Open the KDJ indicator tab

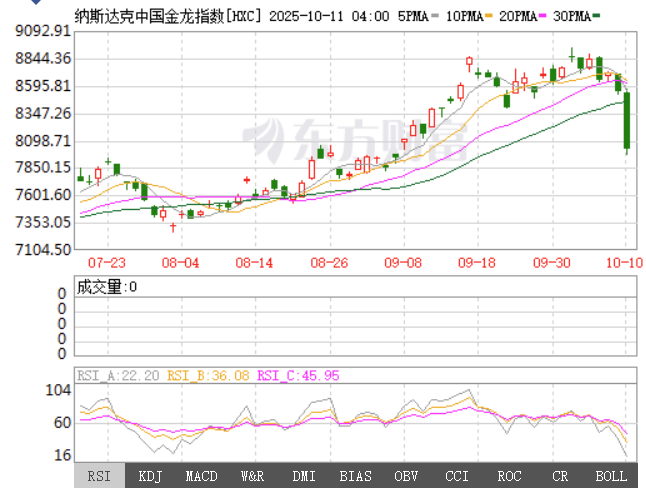tap(150, 476)
